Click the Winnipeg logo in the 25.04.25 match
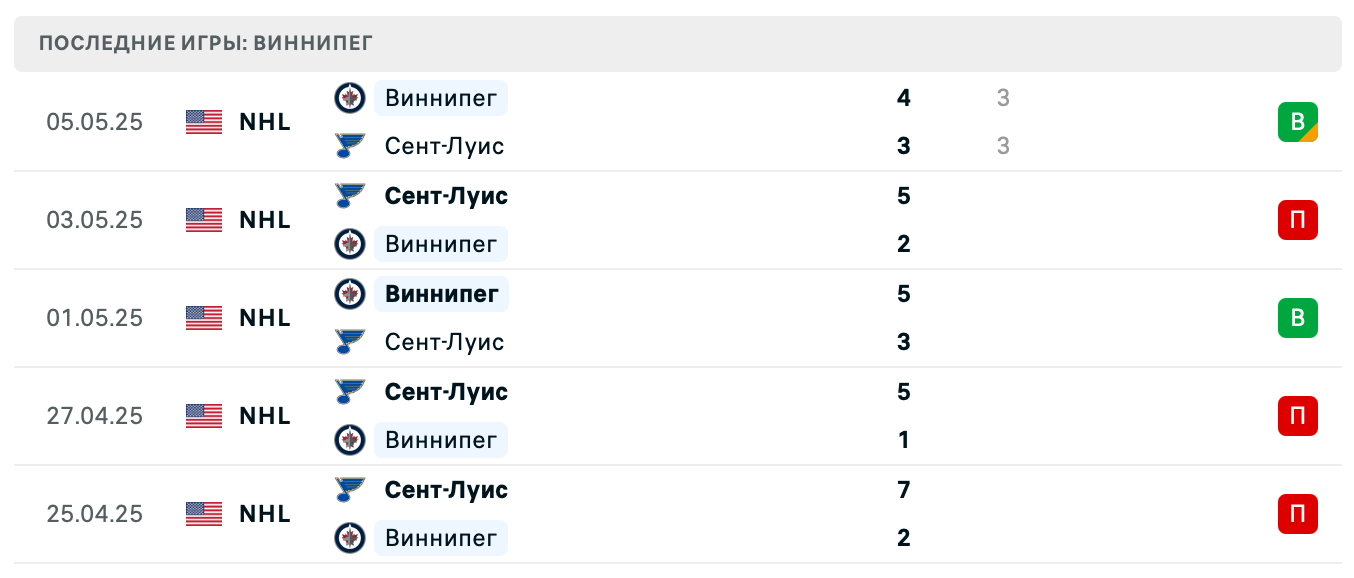This screenshot has width=1354, height=578. point(349,537)
